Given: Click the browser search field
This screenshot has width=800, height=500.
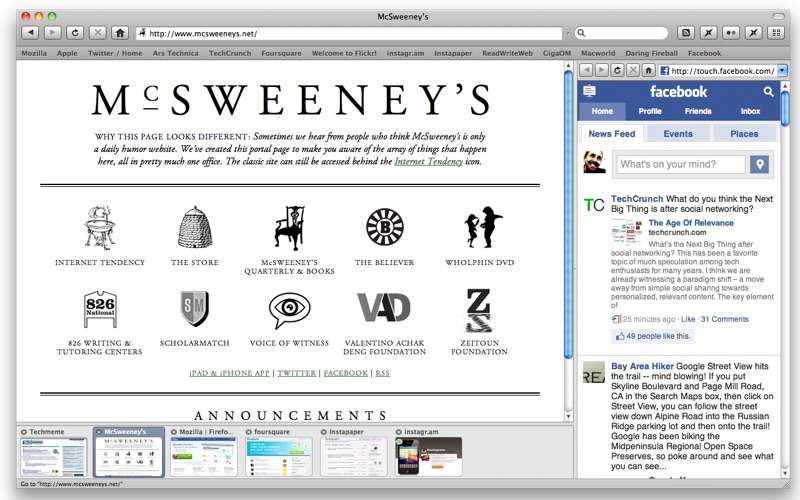Looking at the screenshot, I should coord(621,33).
